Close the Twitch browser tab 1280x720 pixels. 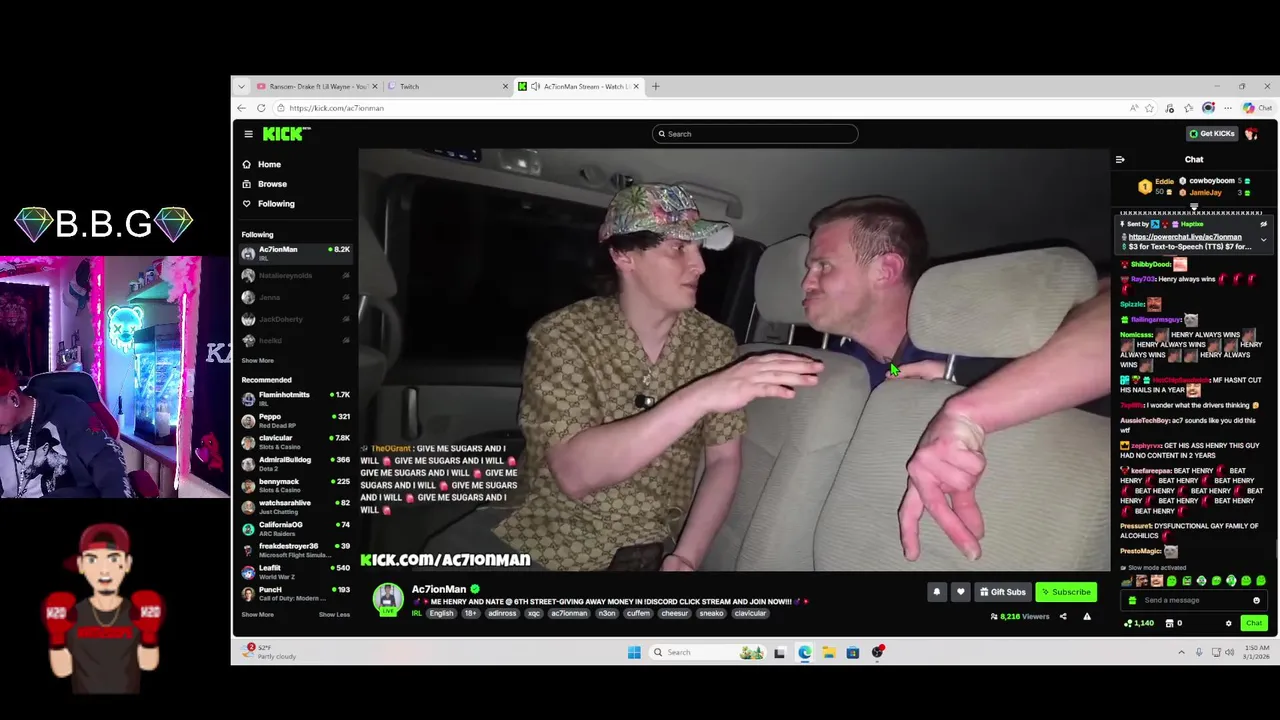[x=505, y=87]
